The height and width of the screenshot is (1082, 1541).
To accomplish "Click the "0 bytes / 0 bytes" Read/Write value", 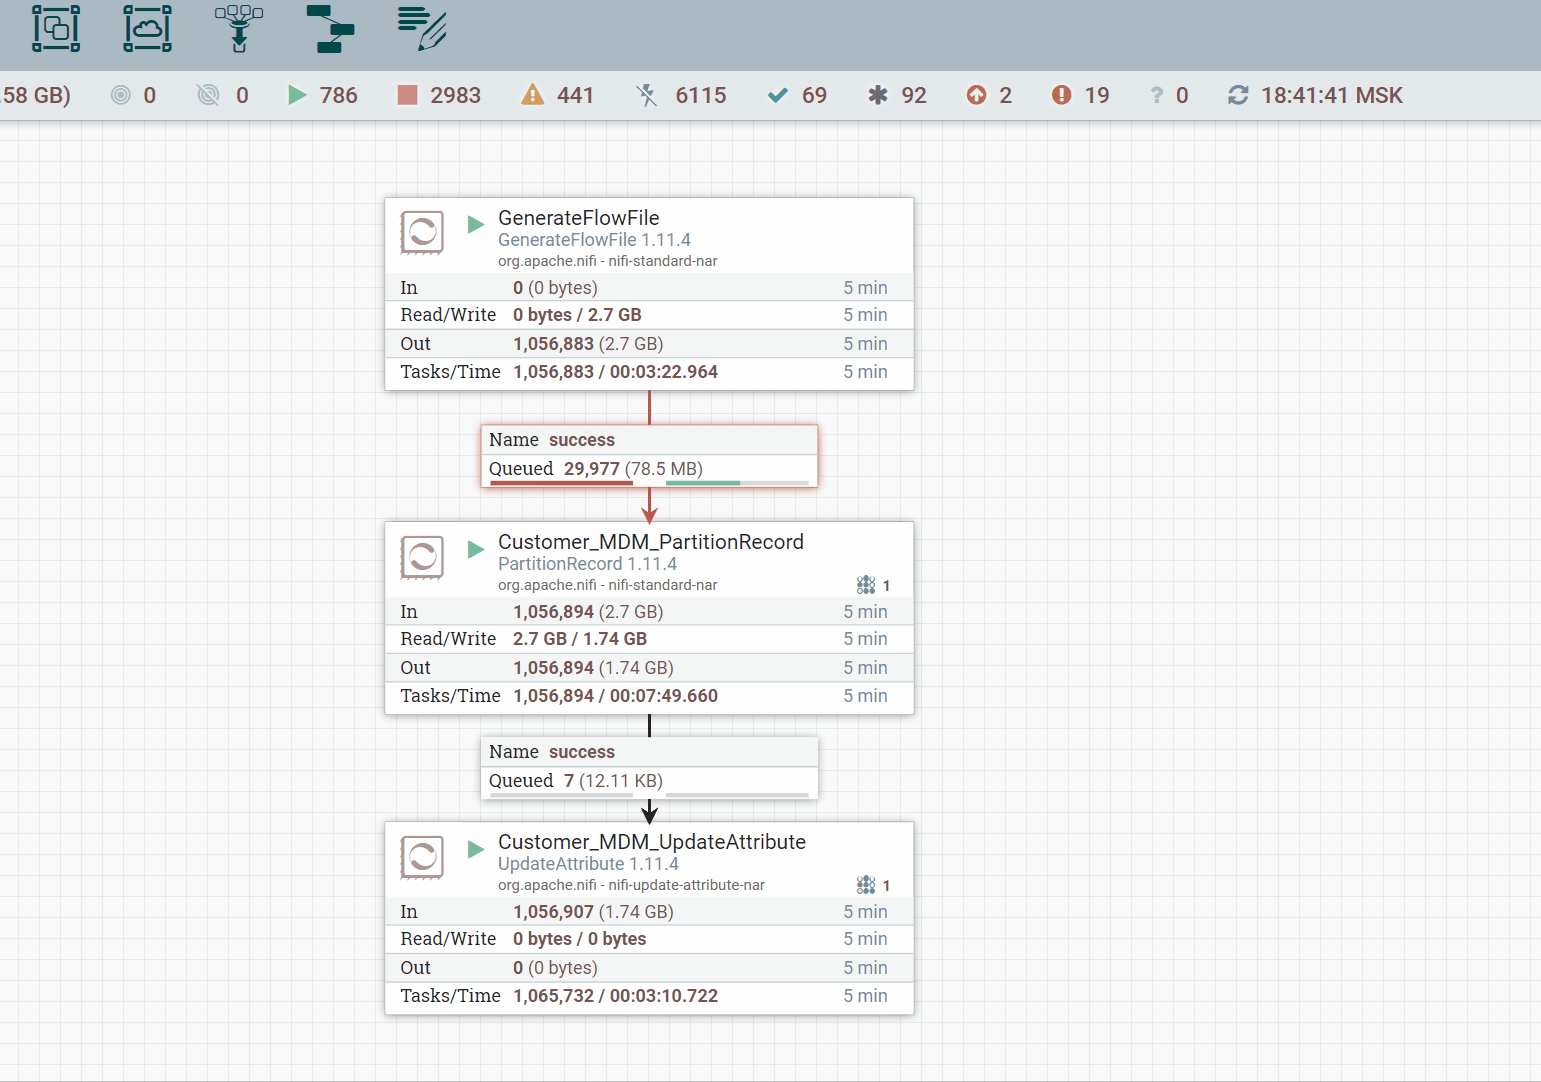I will pyautogui.click(x=580, y=939).
